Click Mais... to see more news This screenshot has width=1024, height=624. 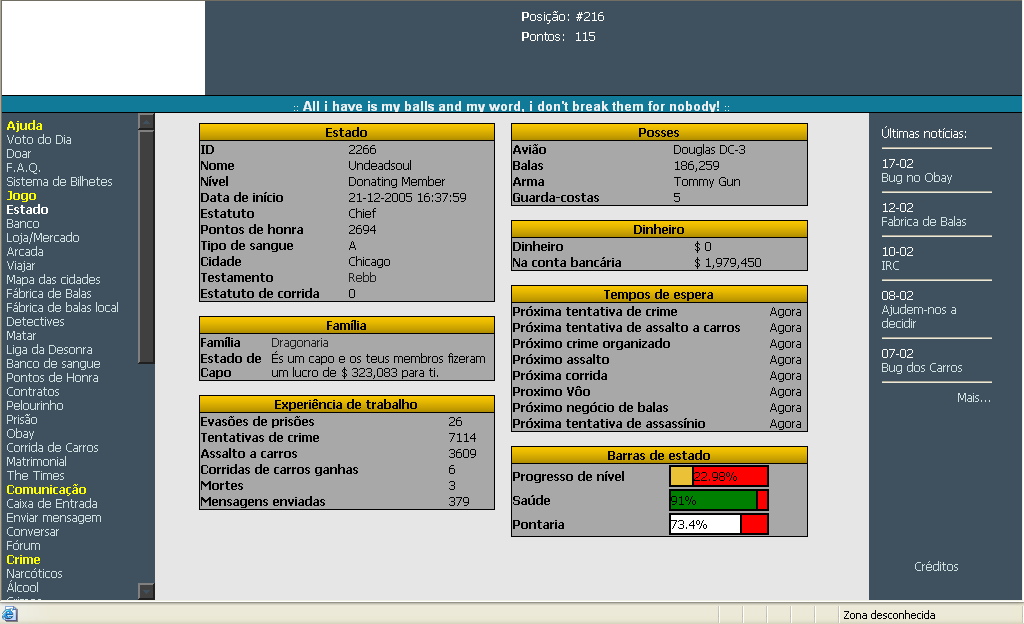click(x=973, y=398)
